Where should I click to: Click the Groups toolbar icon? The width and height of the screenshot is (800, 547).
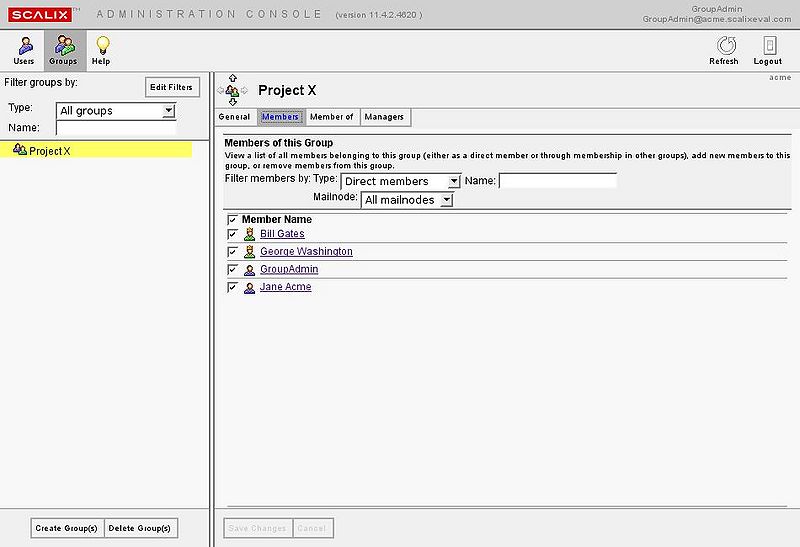click(x=63, y=46)
